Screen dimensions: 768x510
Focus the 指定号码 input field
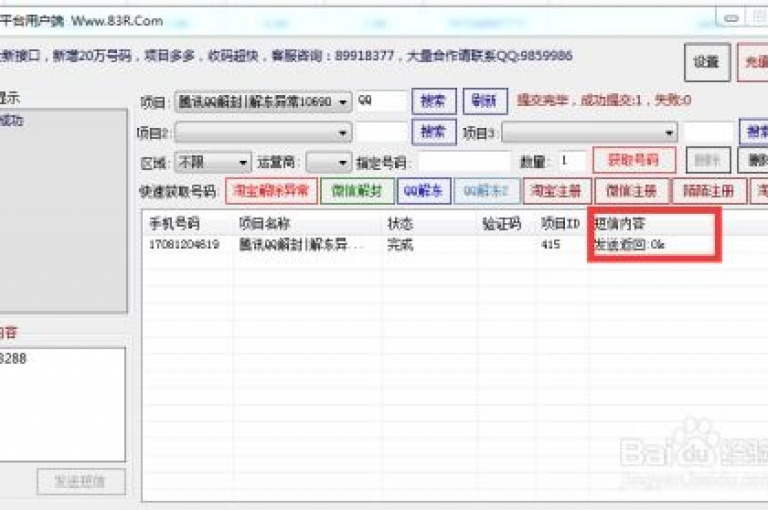[x=464, y=162]
